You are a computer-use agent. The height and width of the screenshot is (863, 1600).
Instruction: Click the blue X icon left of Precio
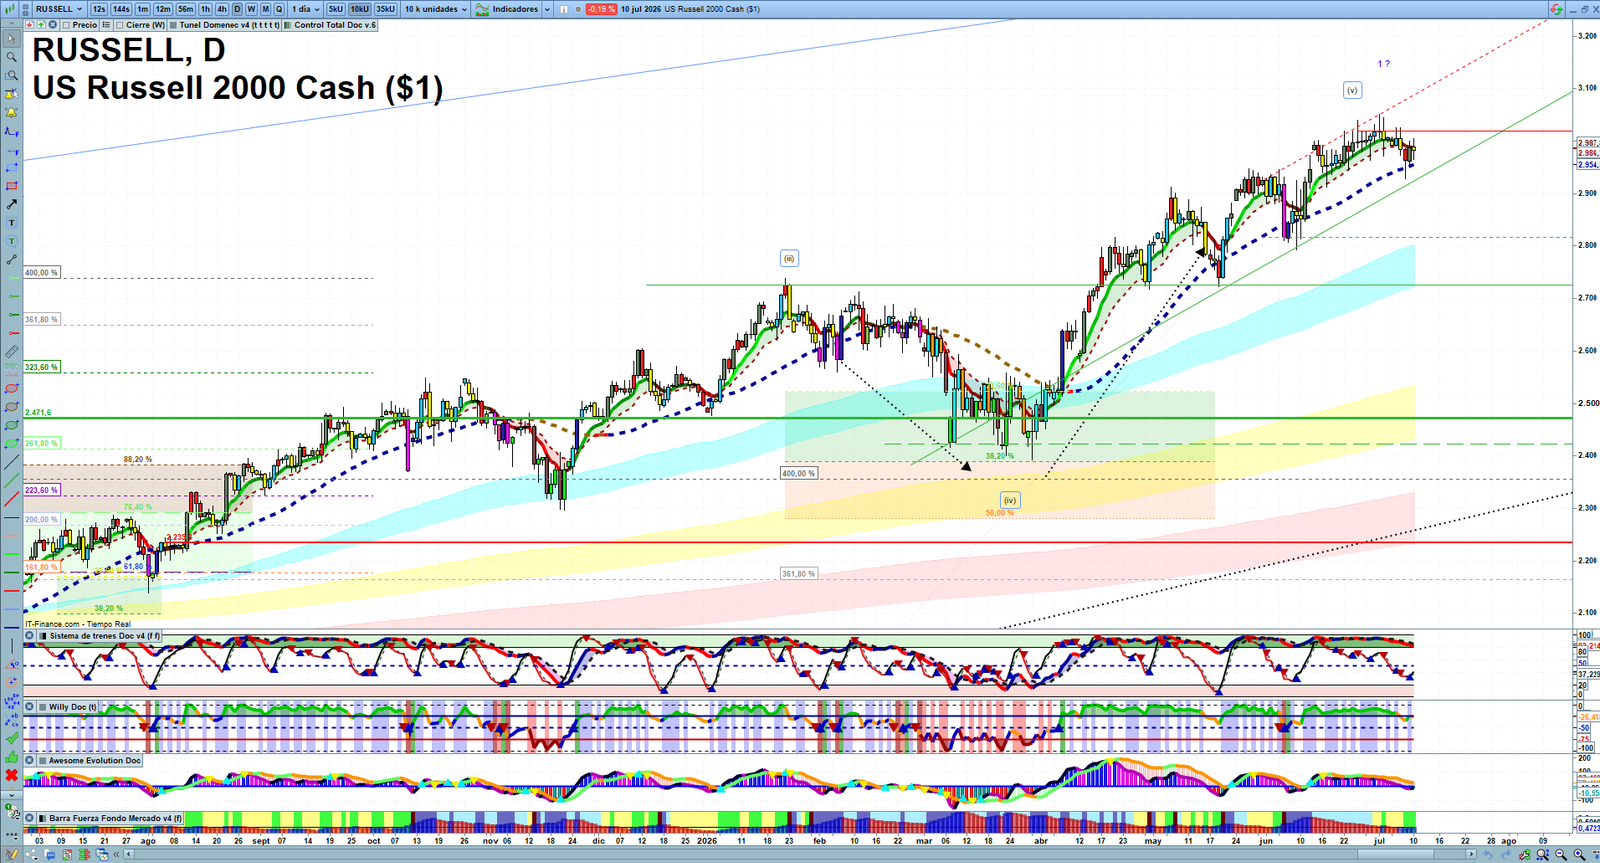(x=53, y=25)
